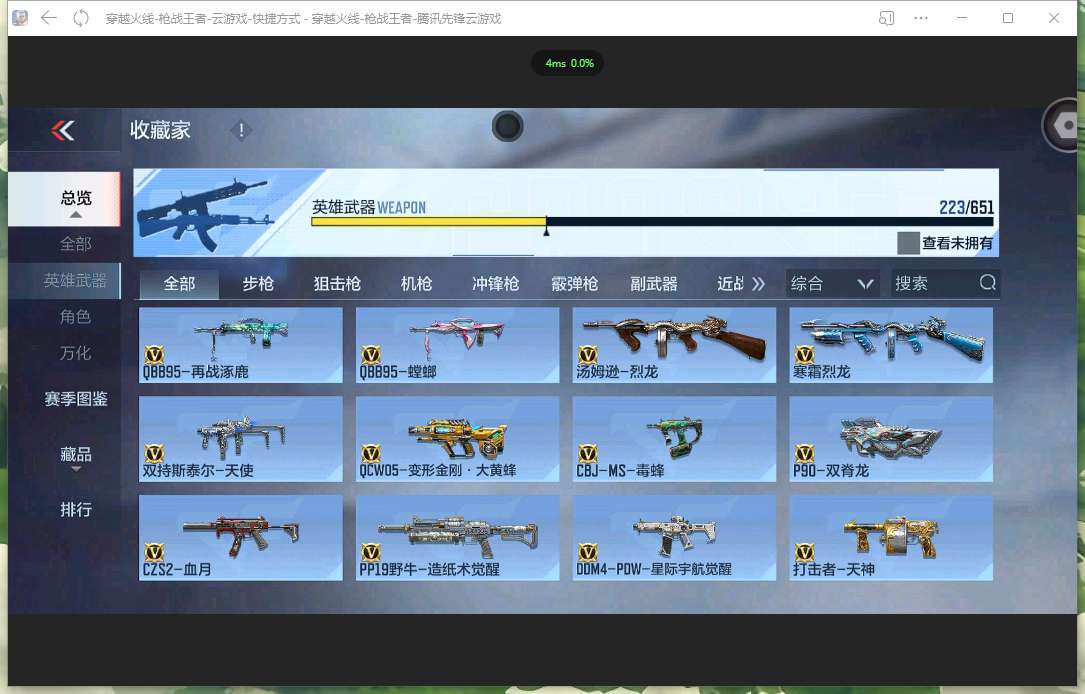Click the V badge on P90-双脊龙
The image size is (1085, 694).
point(804,453)
